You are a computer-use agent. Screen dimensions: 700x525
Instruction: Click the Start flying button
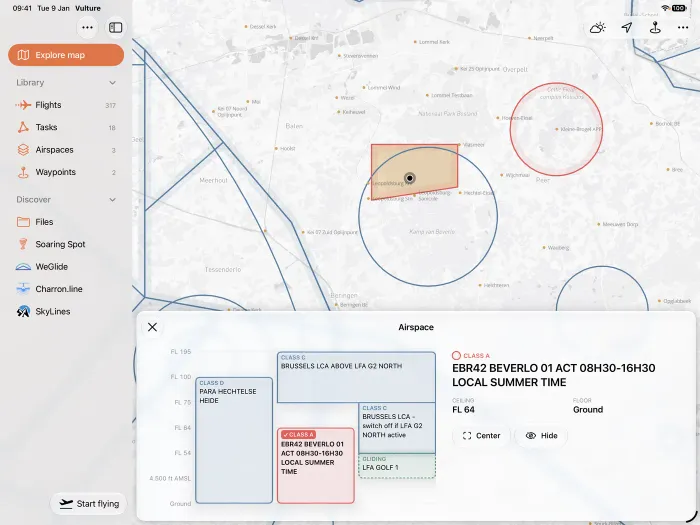pyautogui.click(x=89, y=504)
